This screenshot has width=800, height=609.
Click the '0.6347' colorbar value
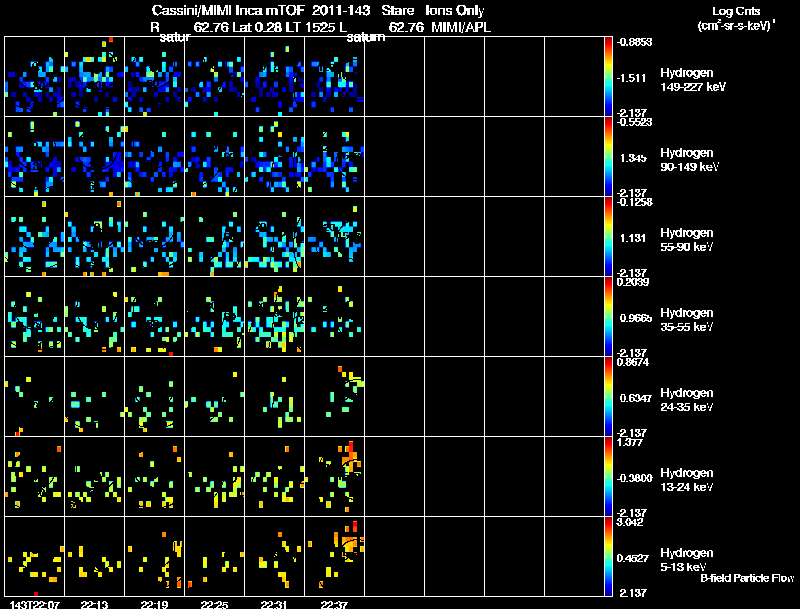(636, 398)
